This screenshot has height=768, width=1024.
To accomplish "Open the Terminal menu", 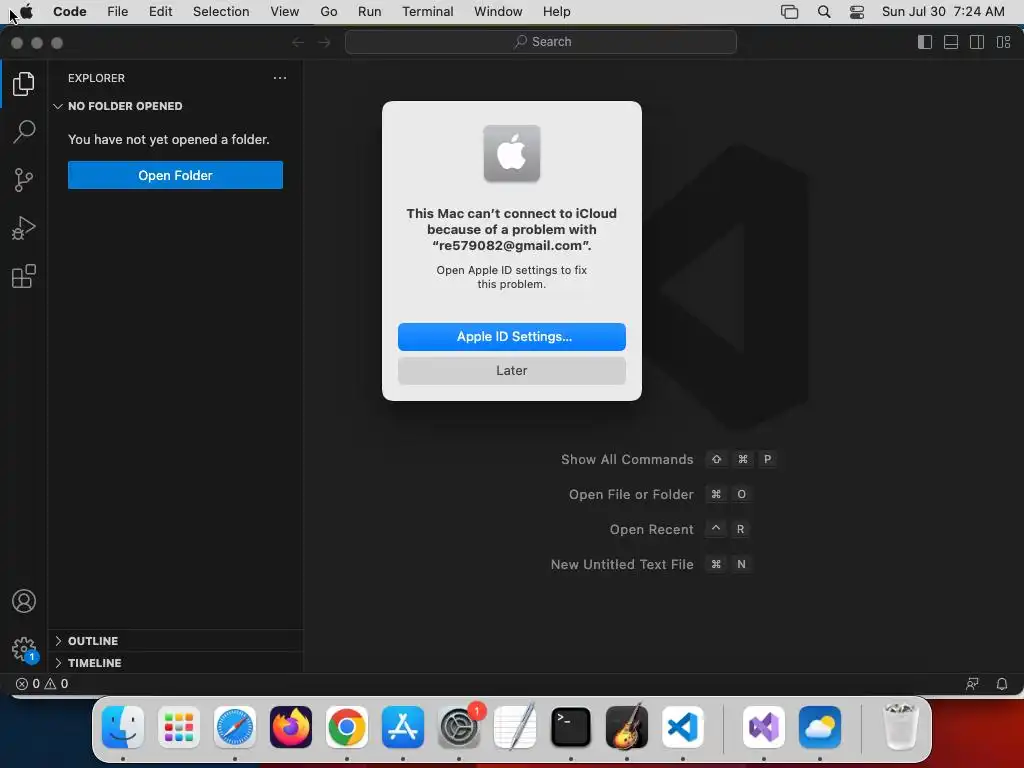I will 428,12.
